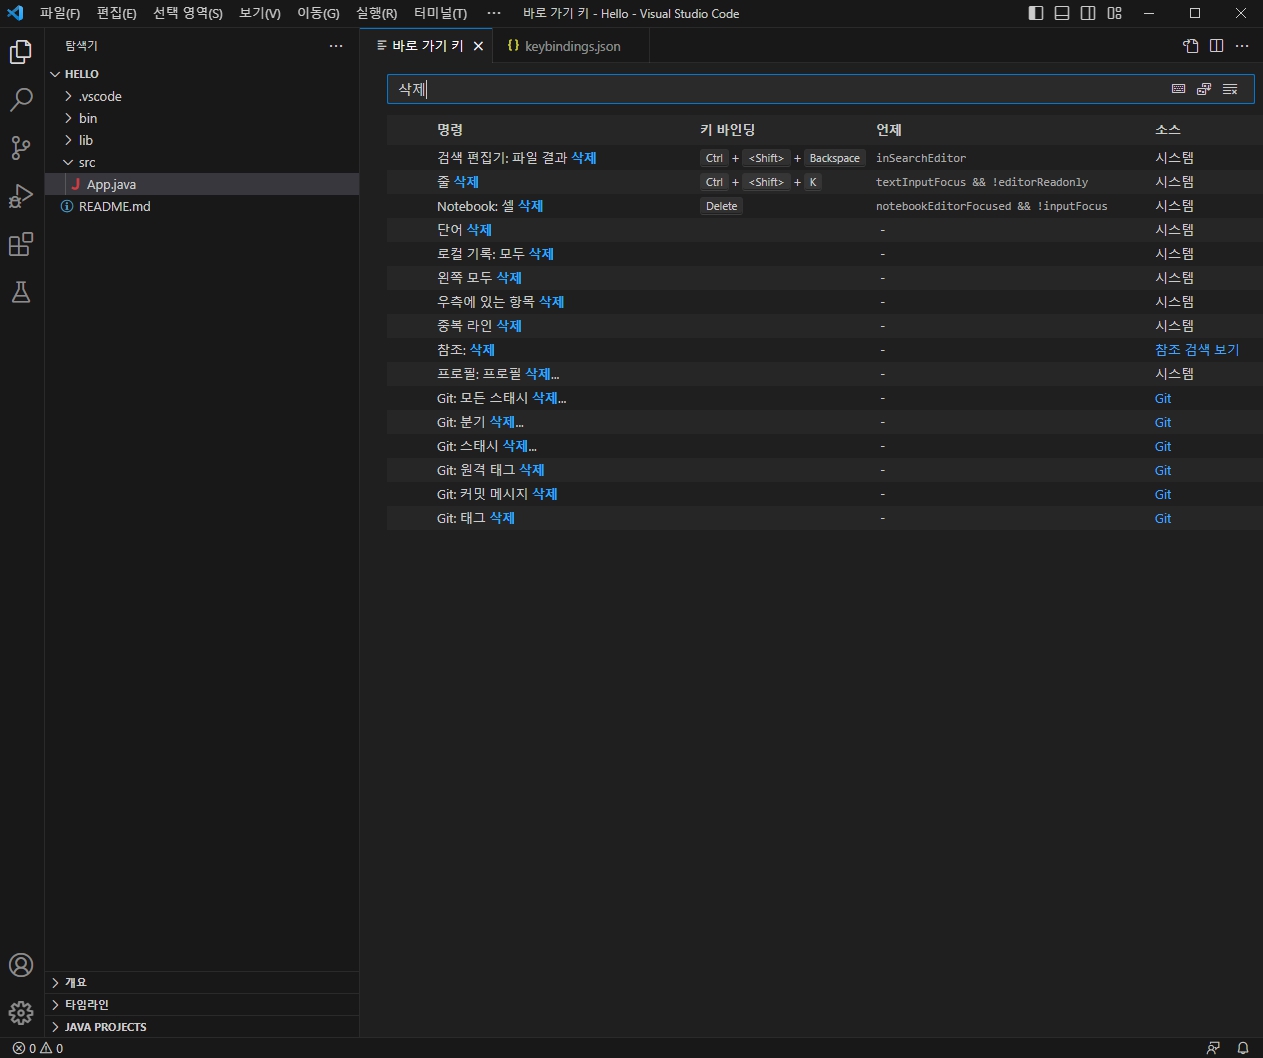This screenshot has height=1058, width=1263.
Task: Open Customize Layout icon
Action: point(1114,13)
